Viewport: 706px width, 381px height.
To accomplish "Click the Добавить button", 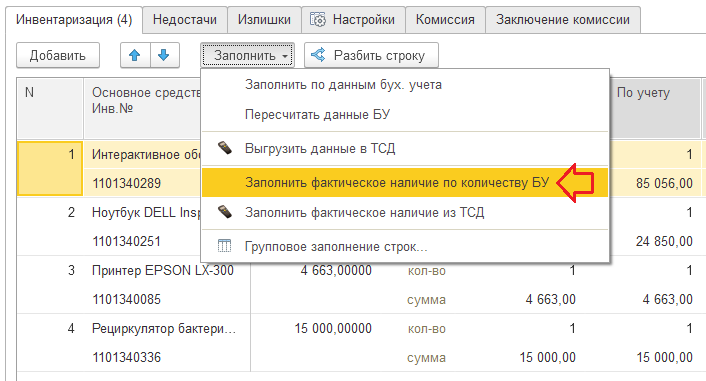I will tap(58, 55).
